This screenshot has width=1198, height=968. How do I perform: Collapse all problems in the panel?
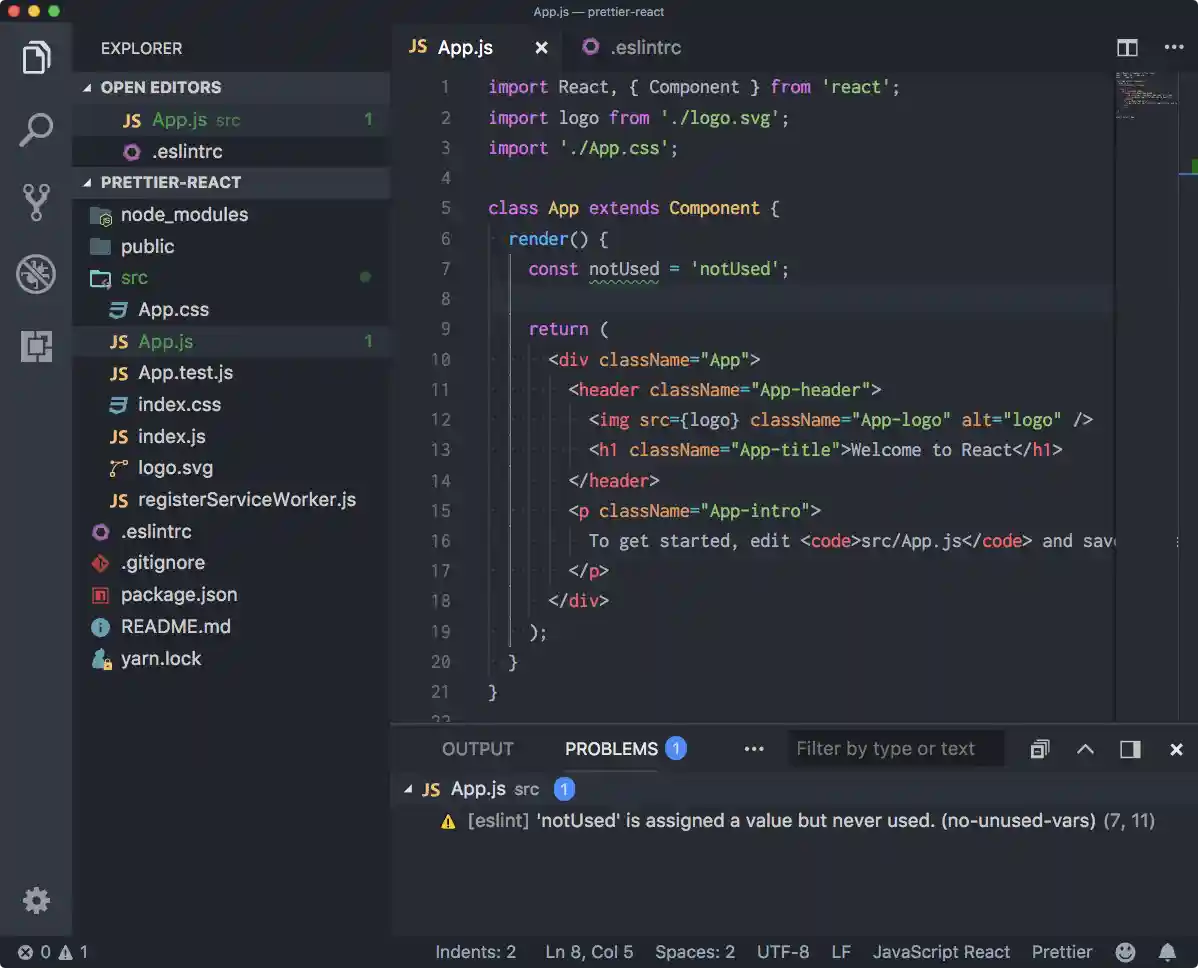1040,749
